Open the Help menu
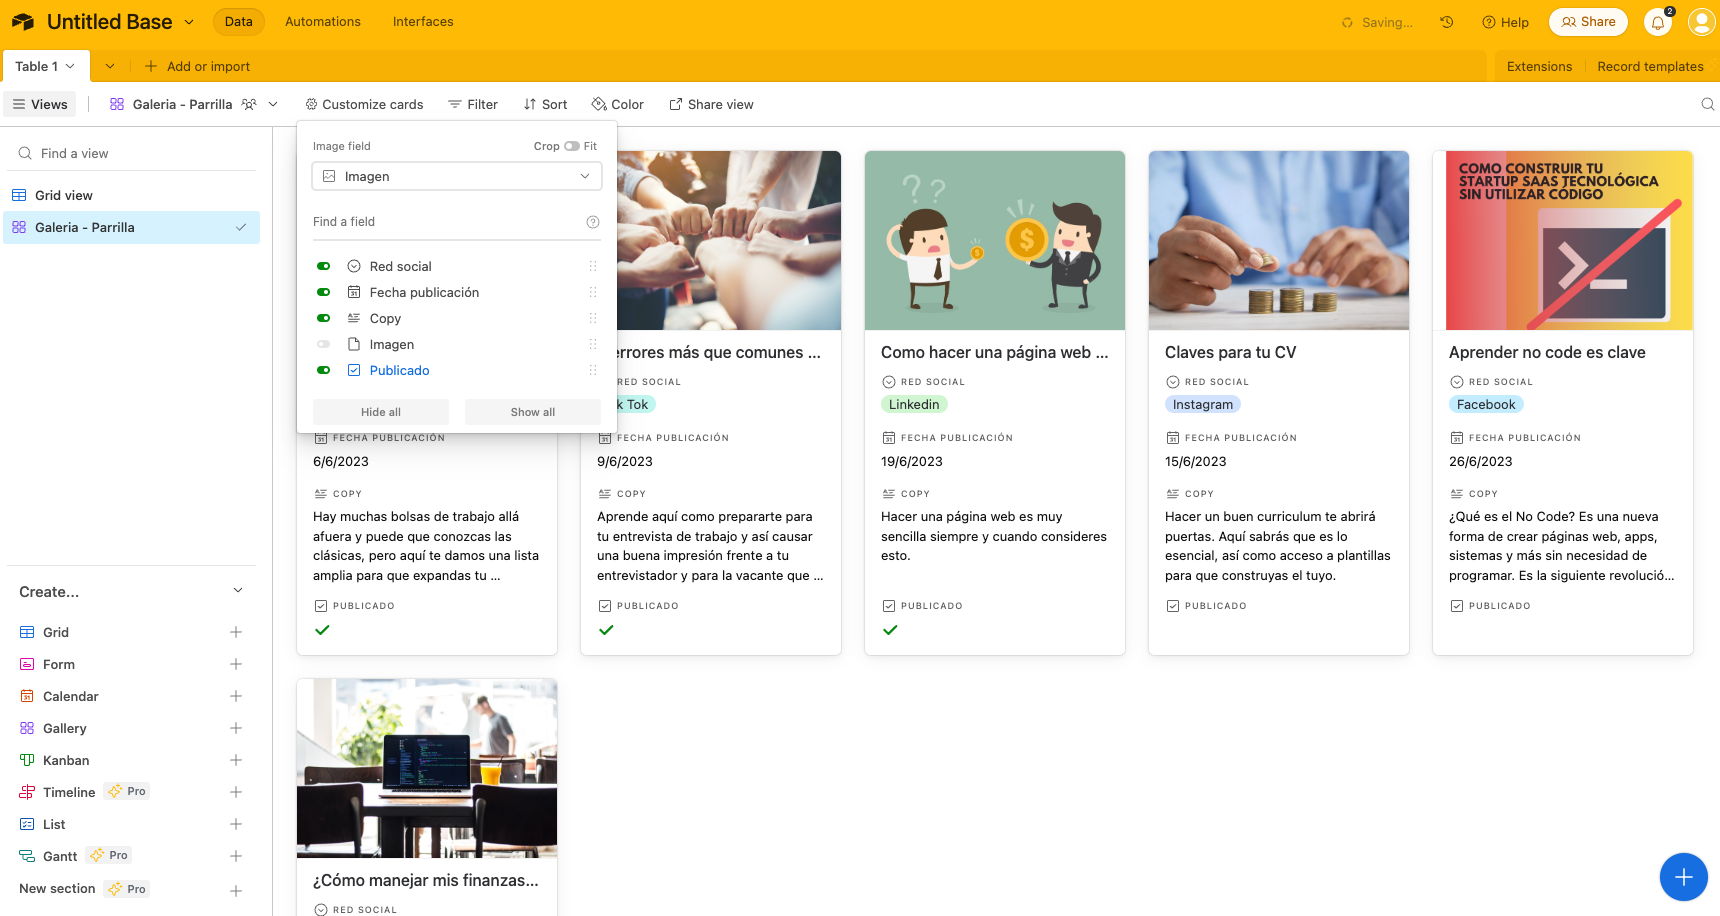The height and width of the screenshot is (916, 1720). click(x=1505, y=22)
